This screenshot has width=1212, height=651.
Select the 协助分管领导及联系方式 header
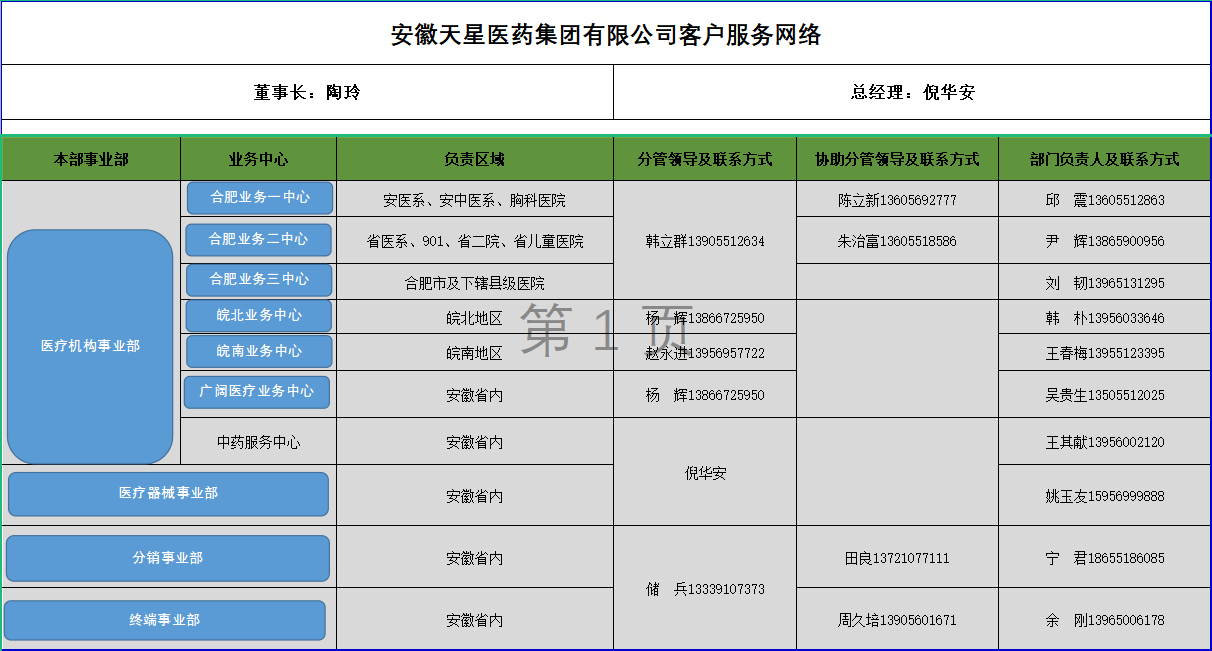[897, 159]
